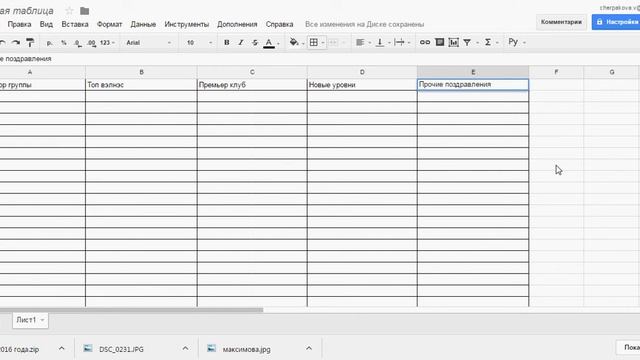Insert a chart icon
The image size is (640, 360).
[453, 42]
